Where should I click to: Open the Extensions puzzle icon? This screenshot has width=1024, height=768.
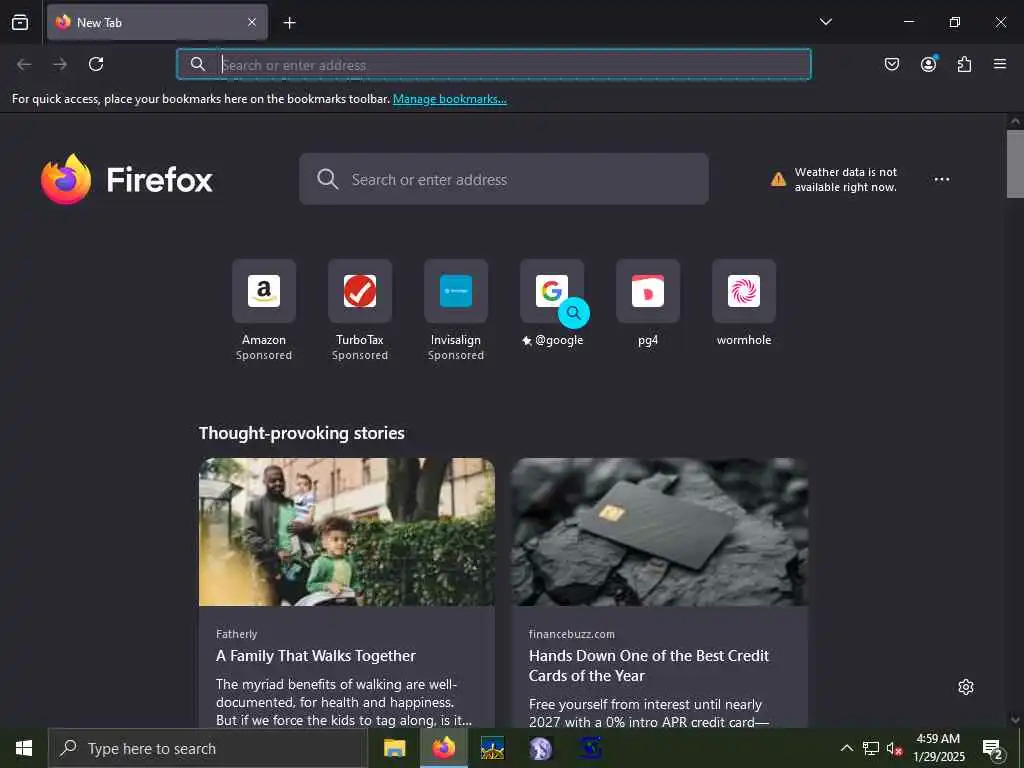[964, 64]
